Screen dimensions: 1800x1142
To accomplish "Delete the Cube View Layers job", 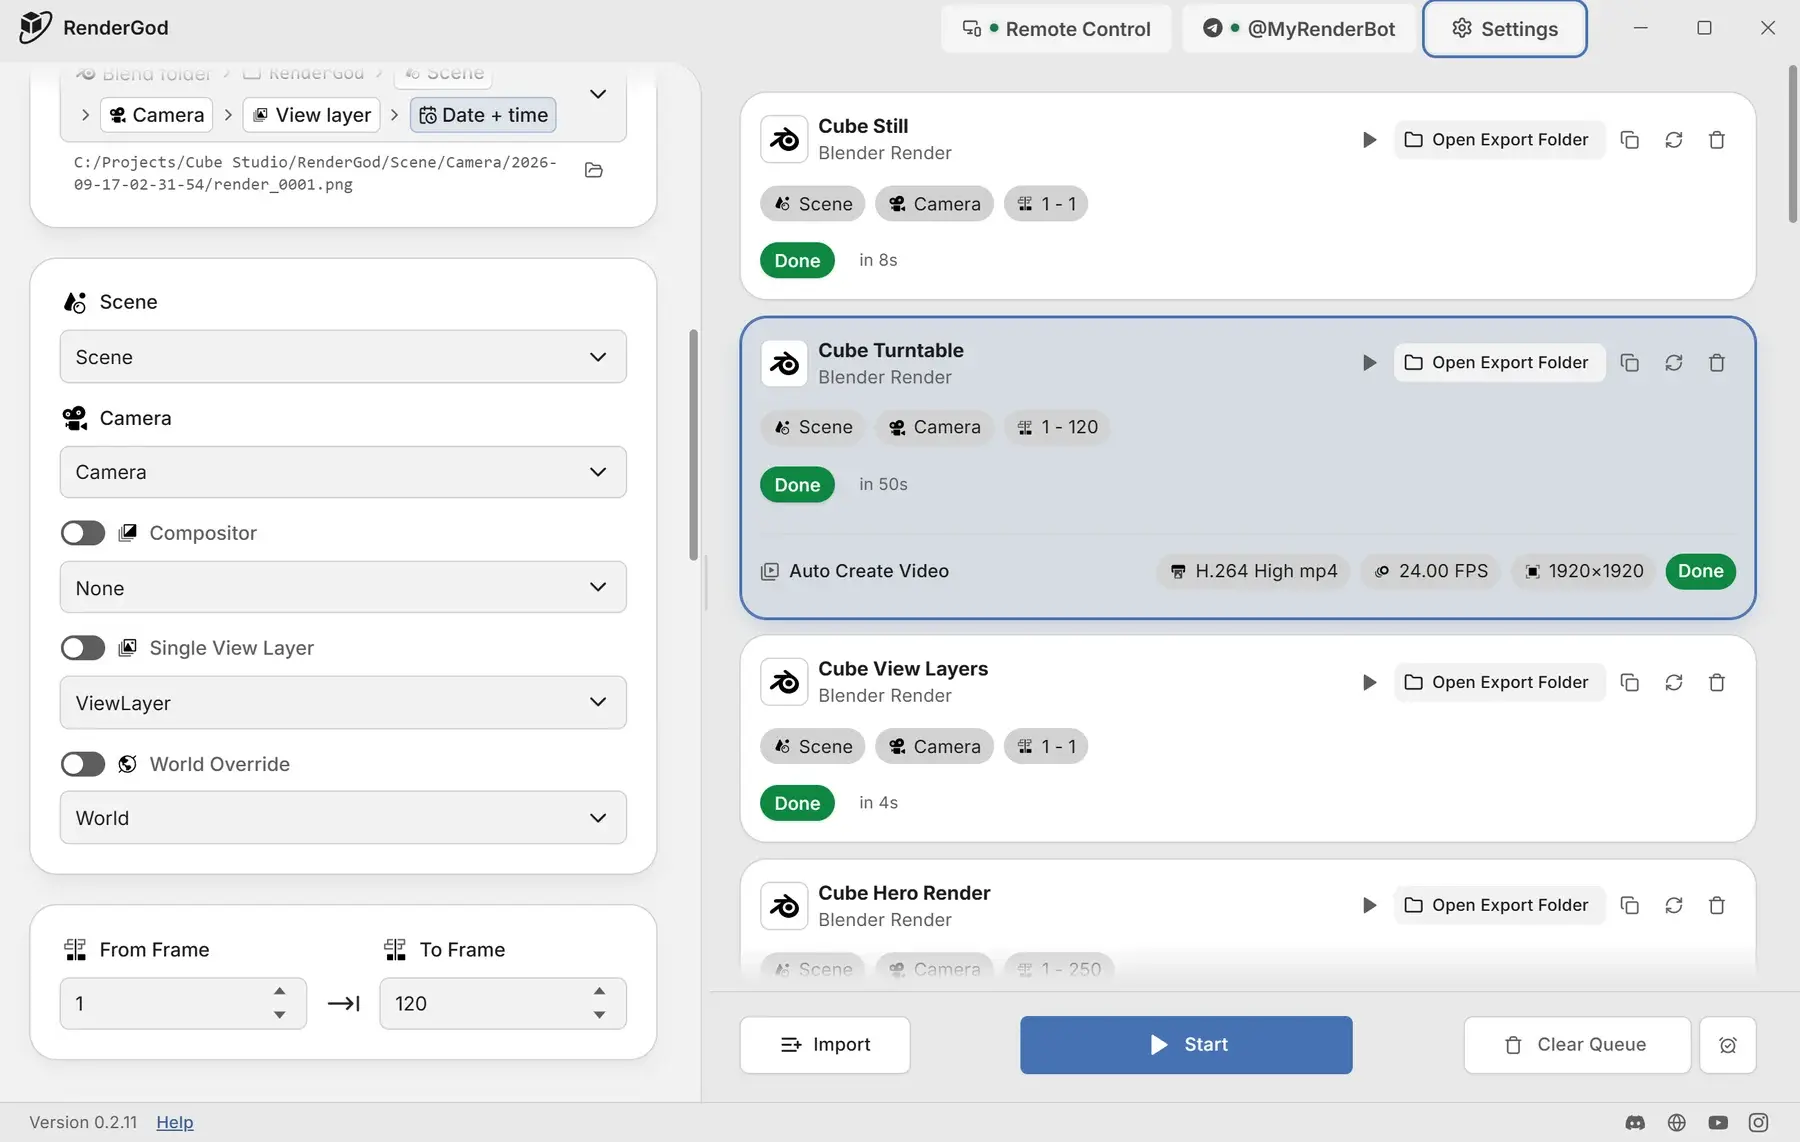I will point(1717,682).
